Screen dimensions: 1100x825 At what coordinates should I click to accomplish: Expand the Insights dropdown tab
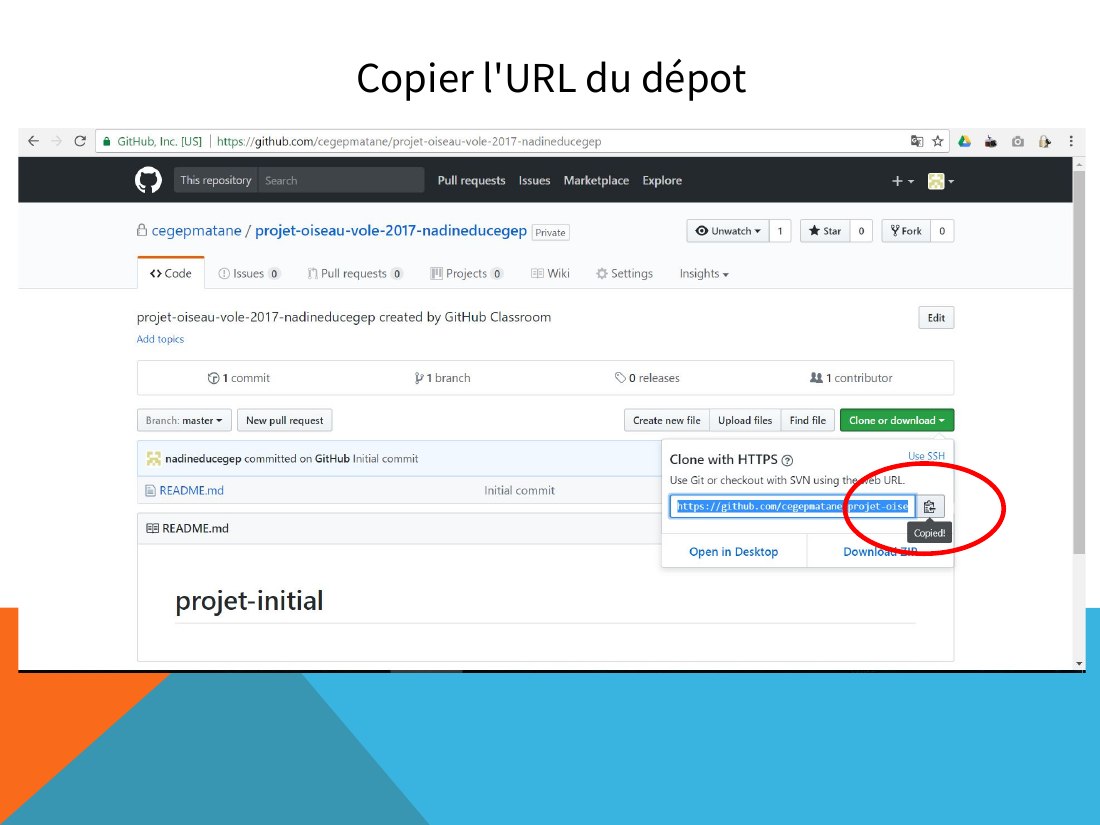[704, 274]
